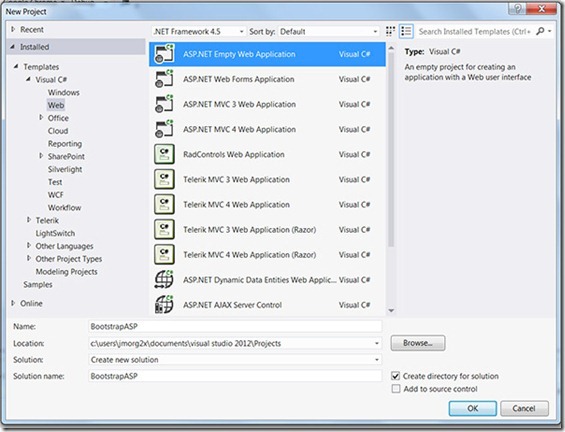Select the Cloud category
The image size is (565, 432).
58,131
